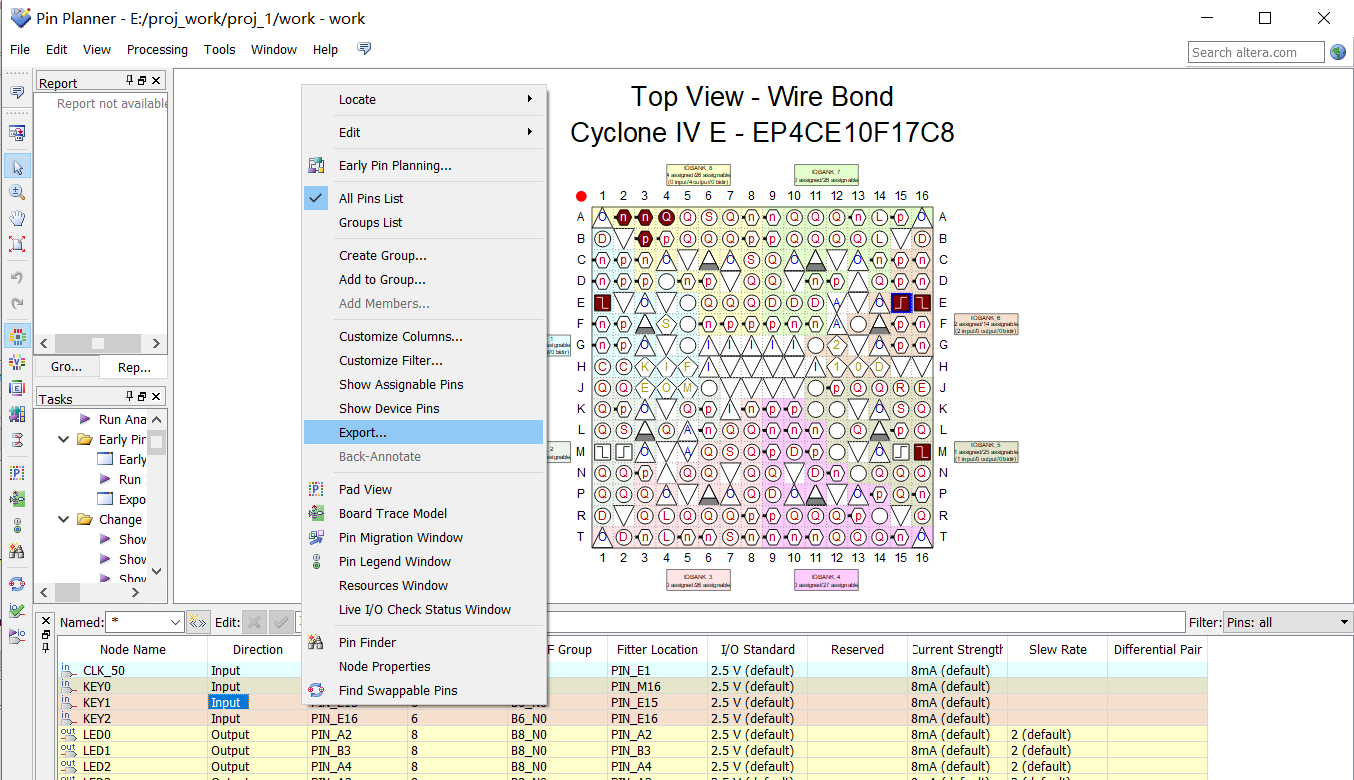The image size is (1354, 780).
Task: Click the Fitter Location column header
Action: point(657,649)
